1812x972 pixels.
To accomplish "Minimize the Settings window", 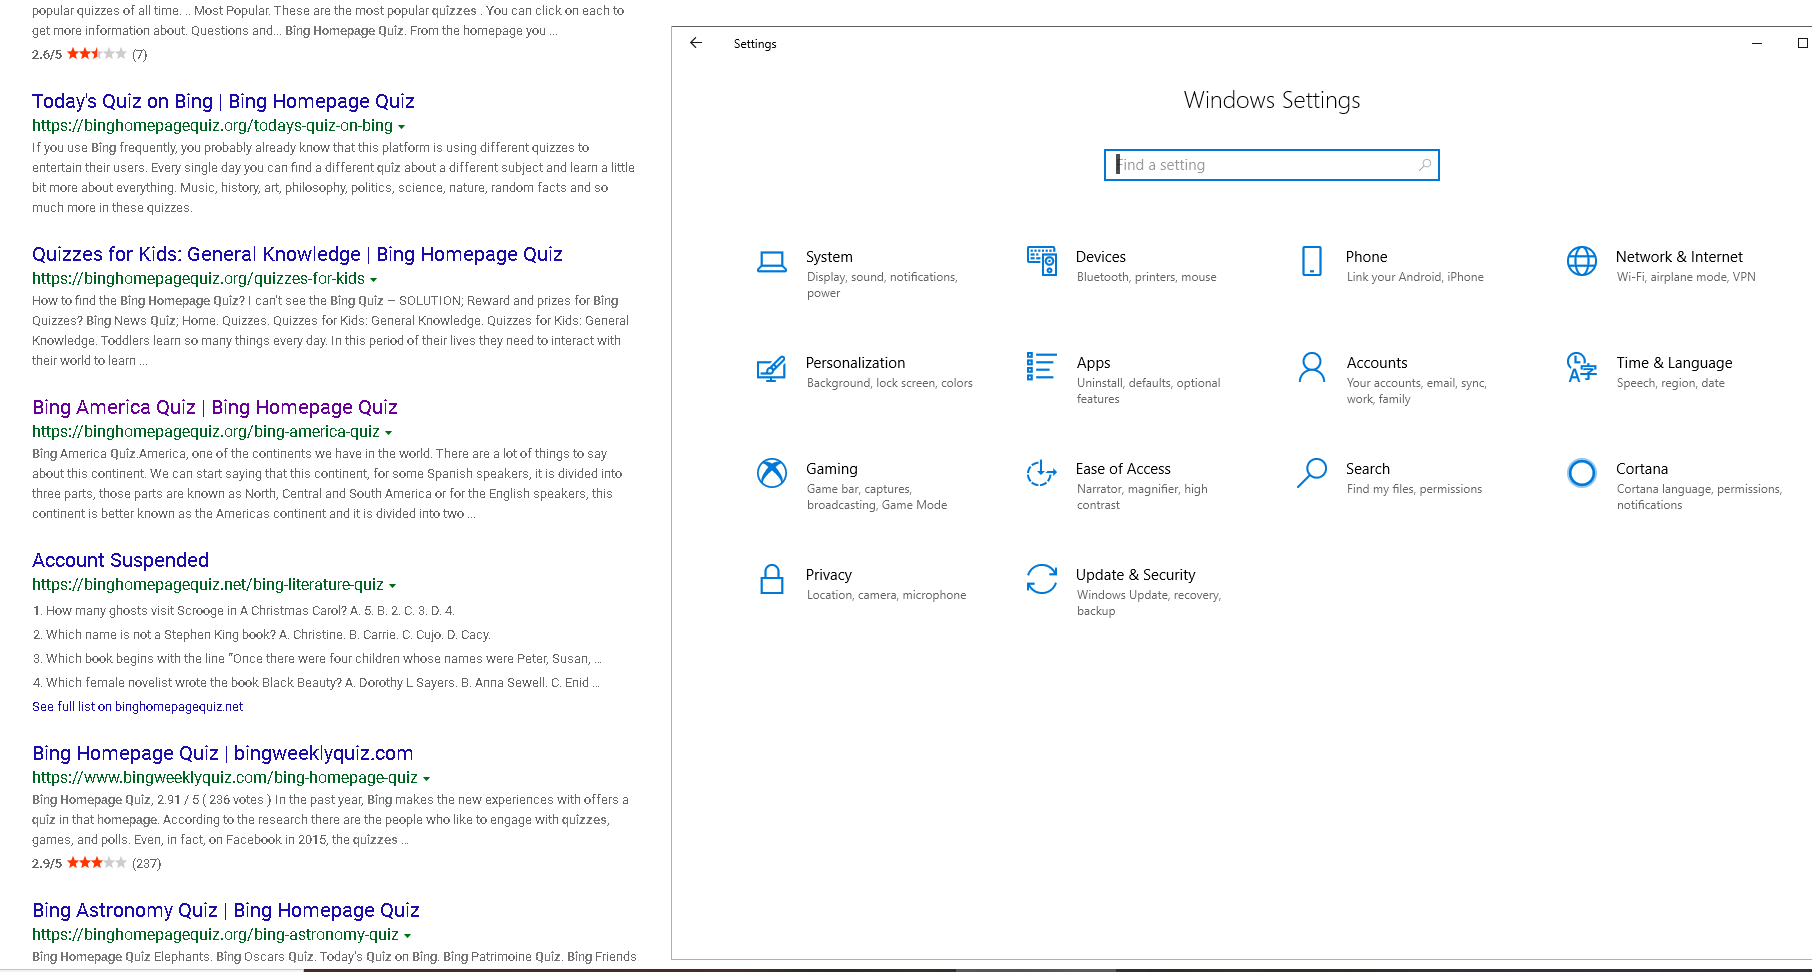I will click(1756, 43).
